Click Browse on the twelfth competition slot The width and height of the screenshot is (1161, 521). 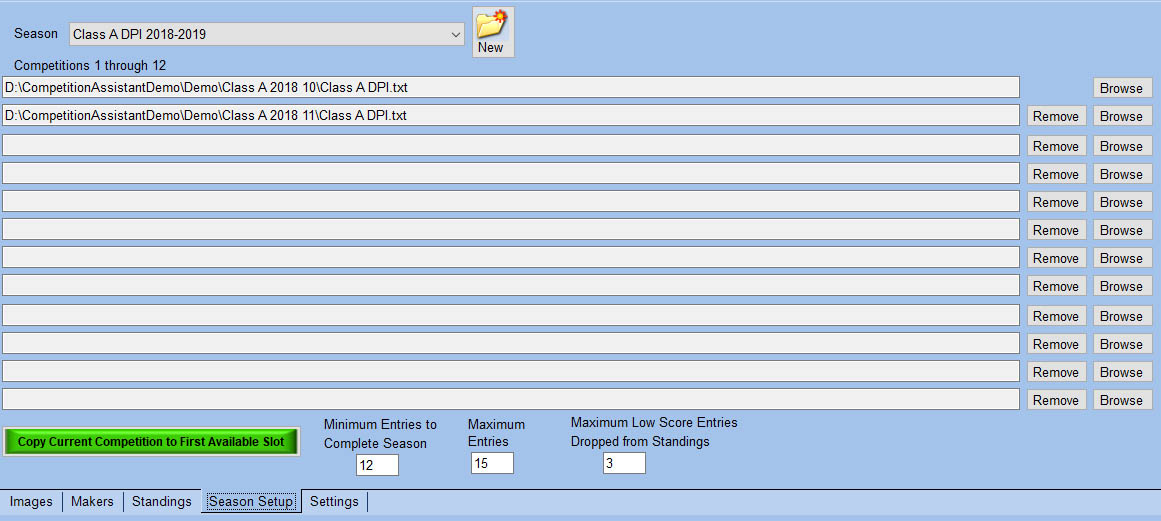pos(1122,400)
